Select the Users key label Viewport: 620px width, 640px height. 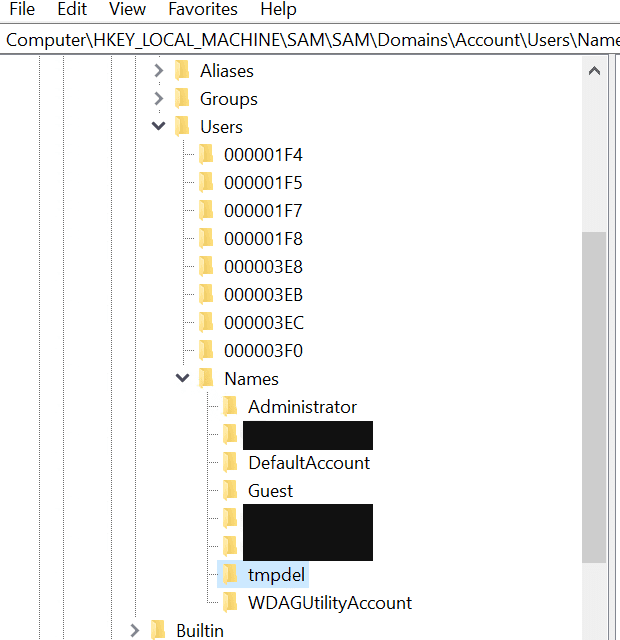coord(221,127)
